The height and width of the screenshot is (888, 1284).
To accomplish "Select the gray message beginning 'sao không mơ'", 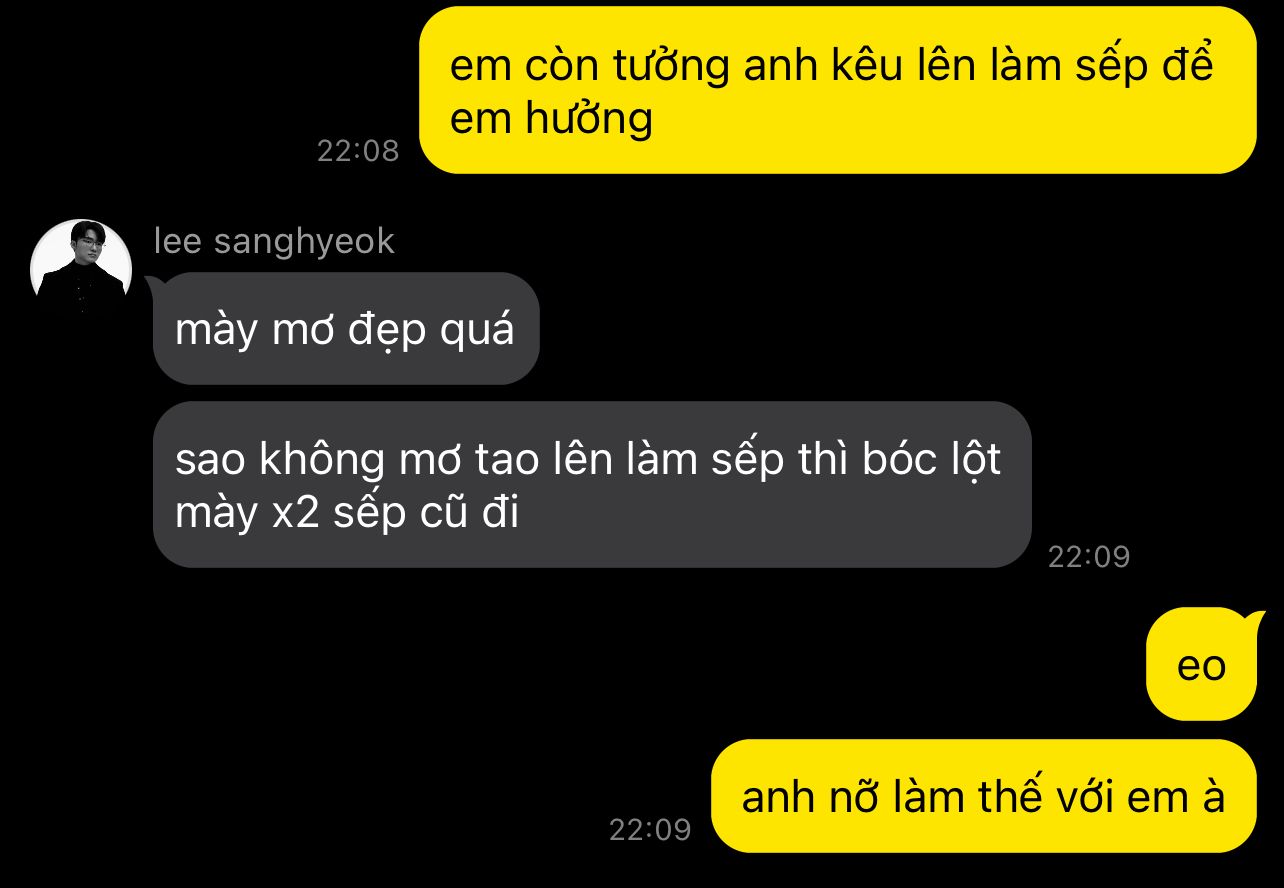I will tap(592, 485).
